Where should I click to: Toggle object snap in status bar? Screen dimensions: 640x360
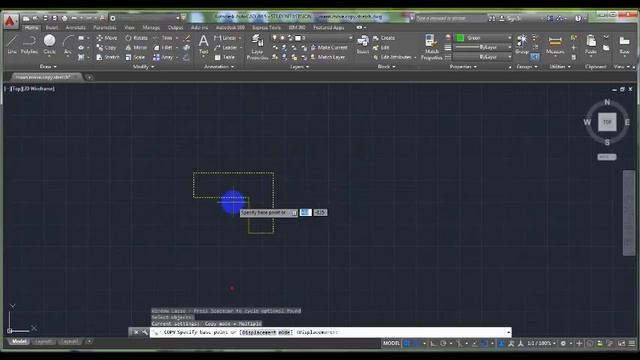484,343
